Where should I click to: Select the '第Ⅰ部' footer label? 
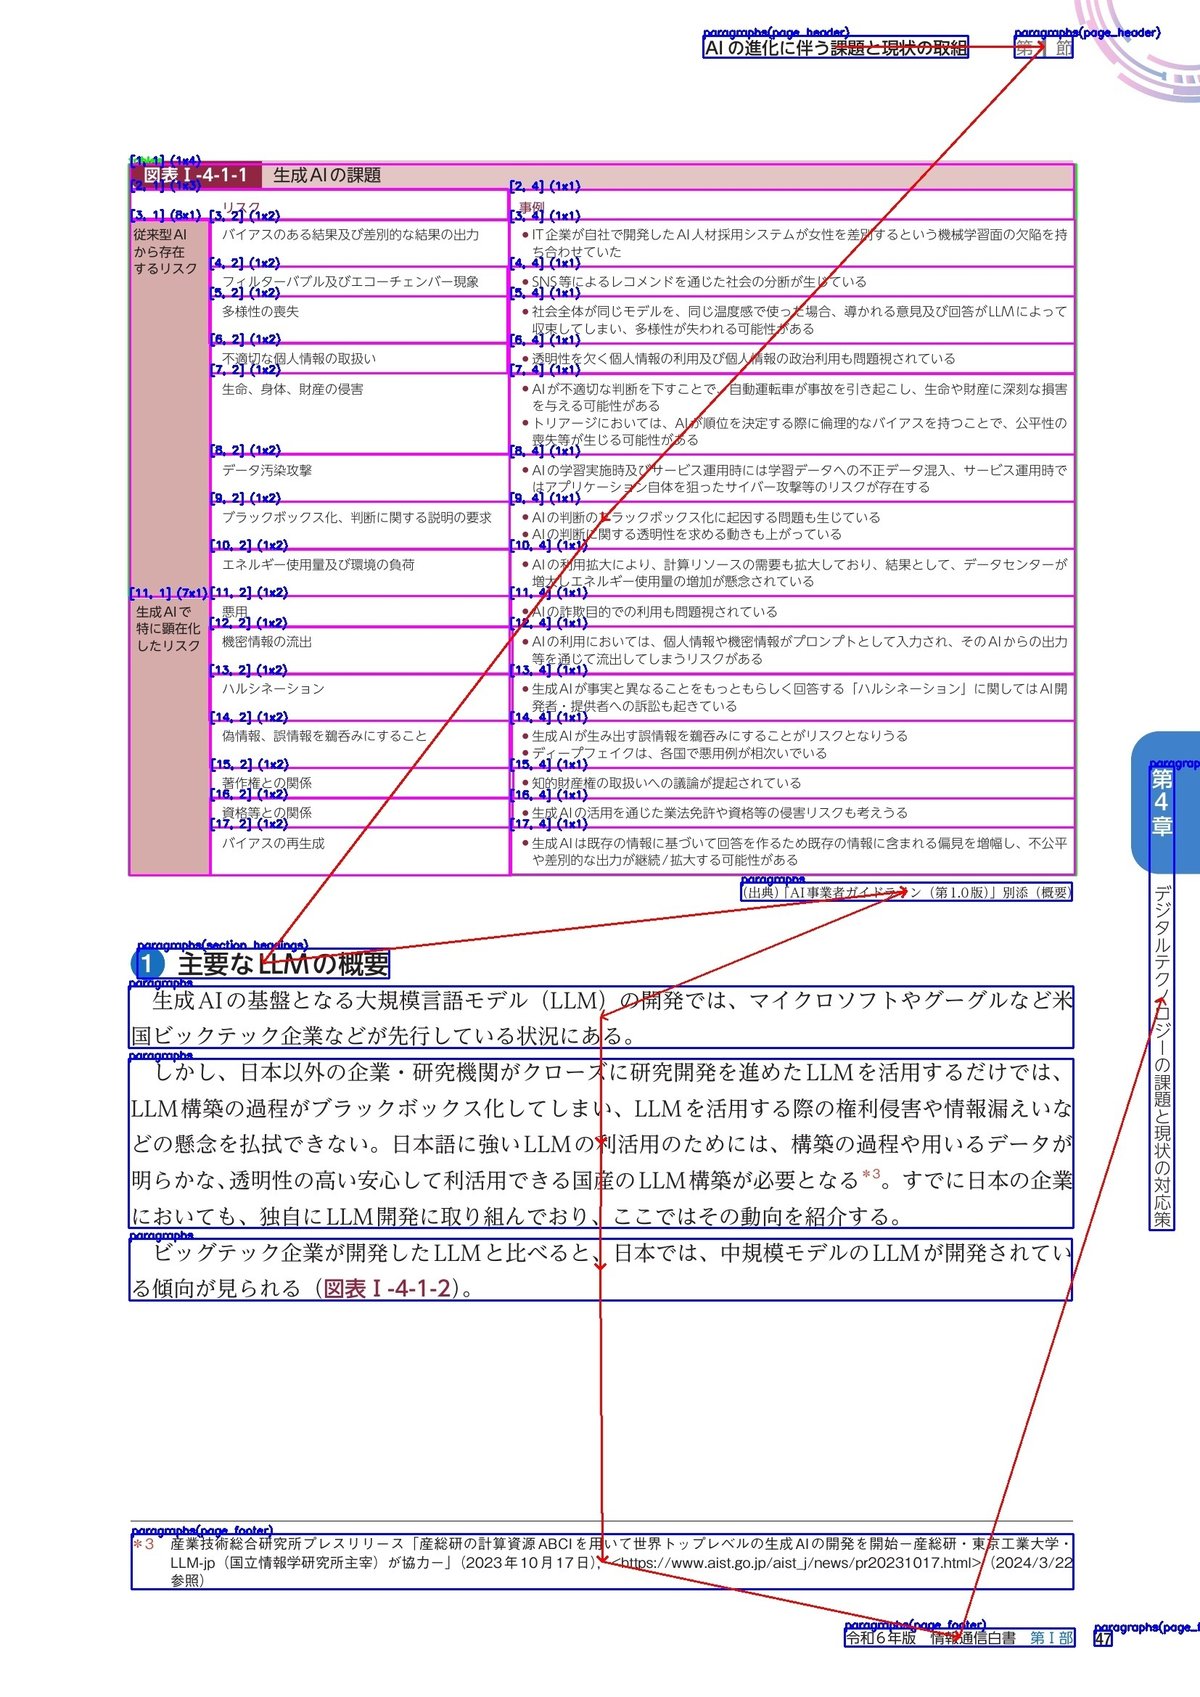point(1052,1638)
